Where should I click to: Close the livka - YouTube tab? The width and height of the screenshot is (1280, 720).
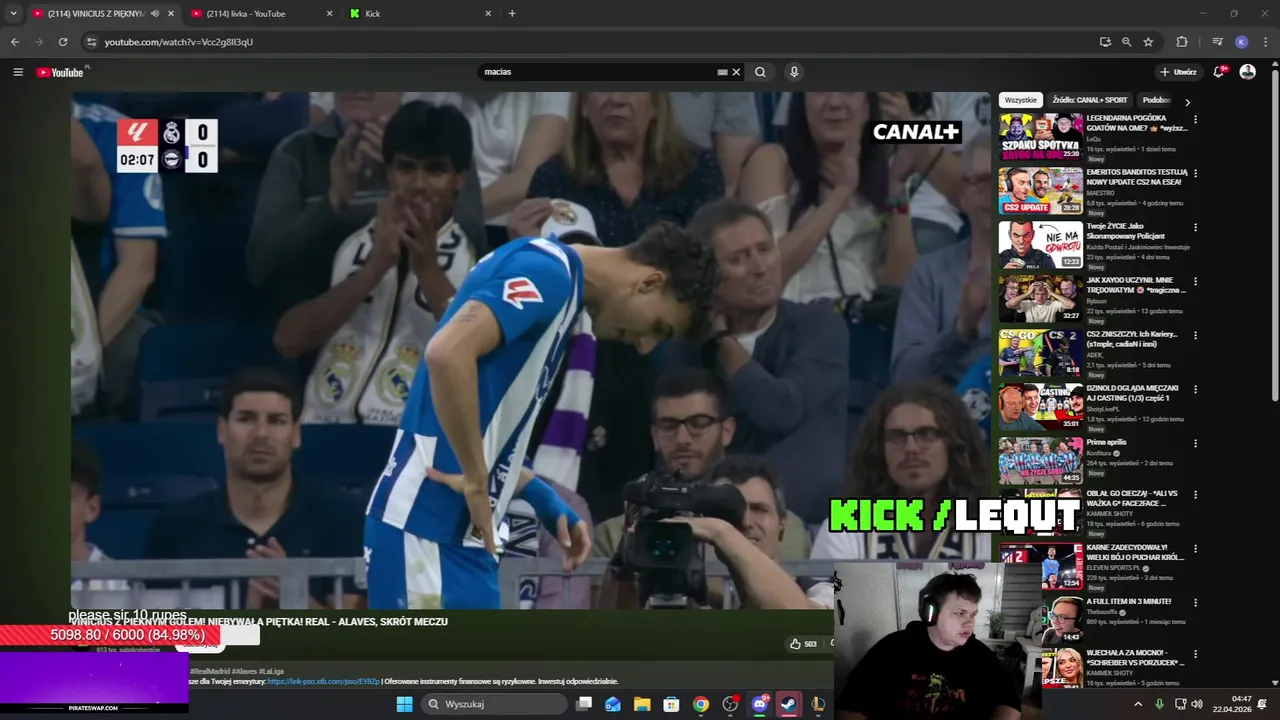pos(330,13)
